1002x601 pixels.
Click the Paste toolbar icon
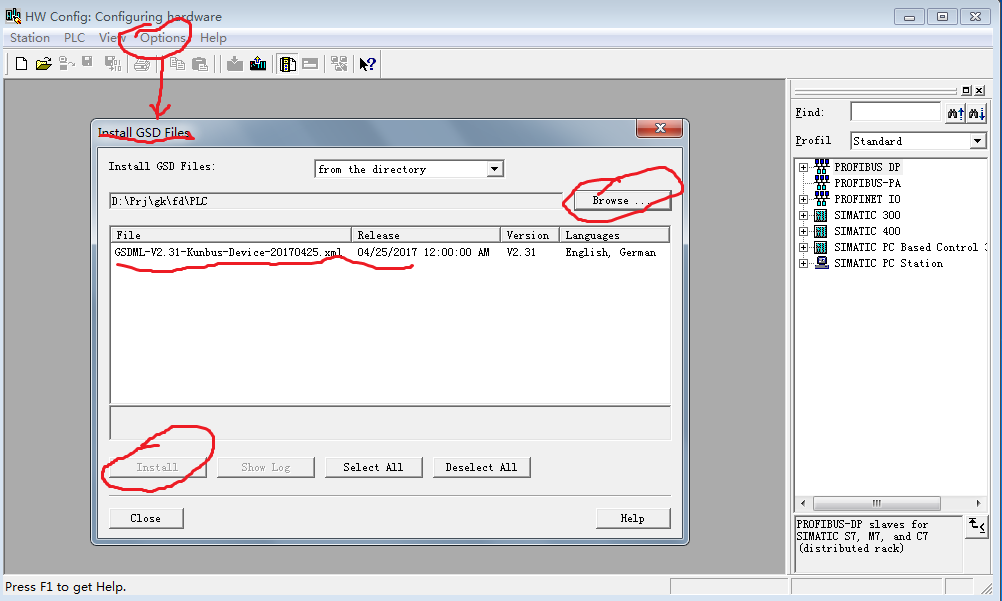tap(199, 63)
